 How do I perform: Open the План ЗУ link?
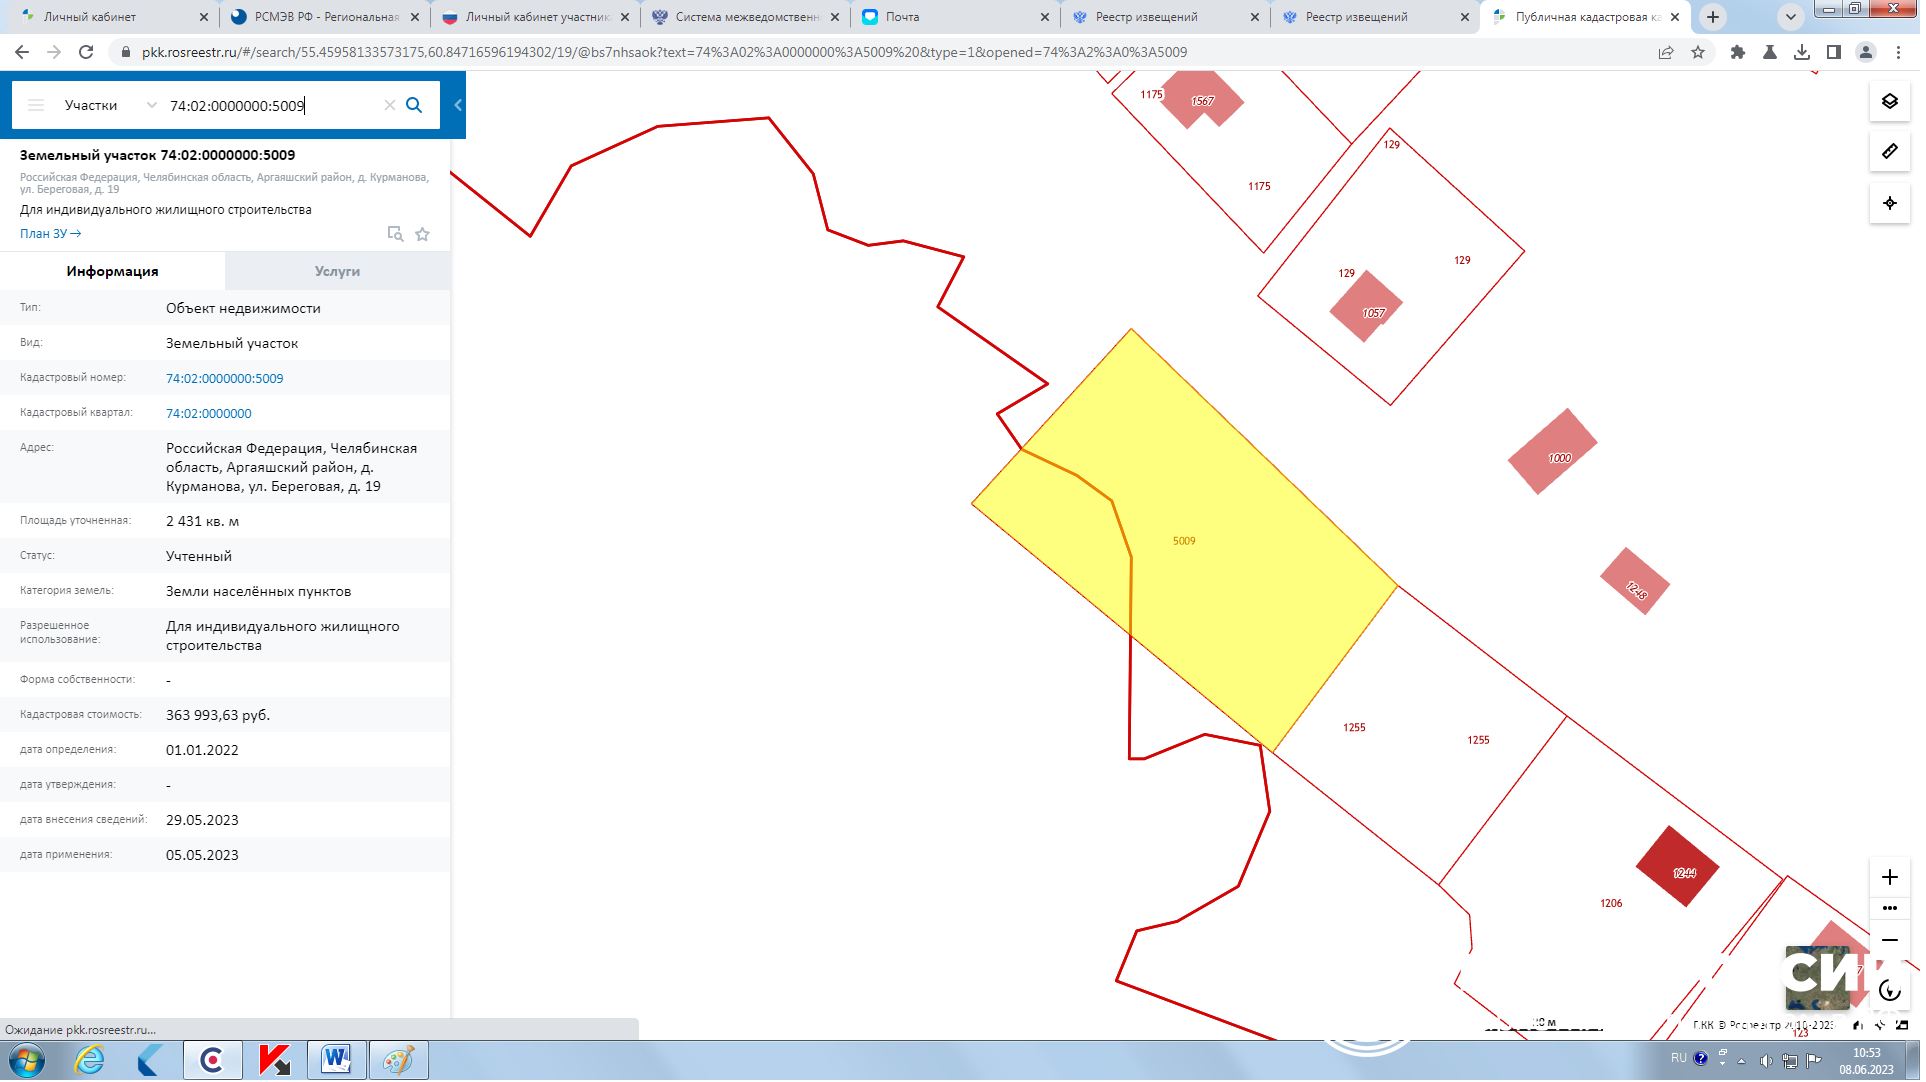pos(50,234)
